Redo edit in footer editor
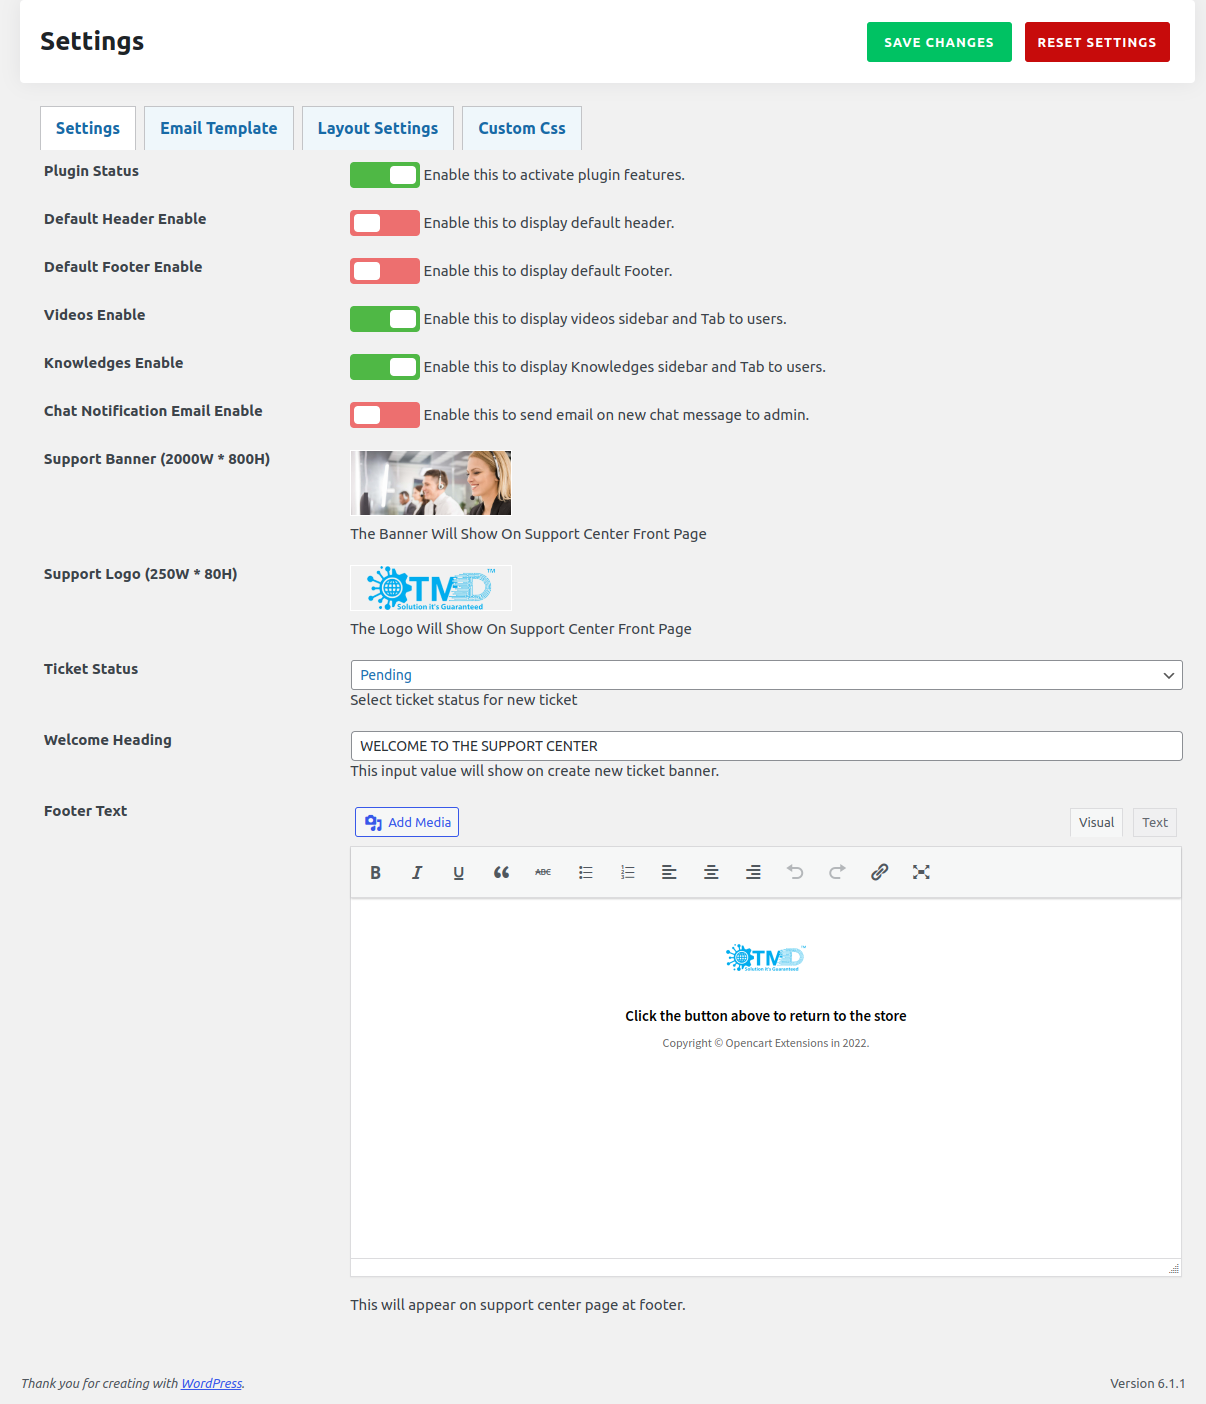 (x=837, y=872)
